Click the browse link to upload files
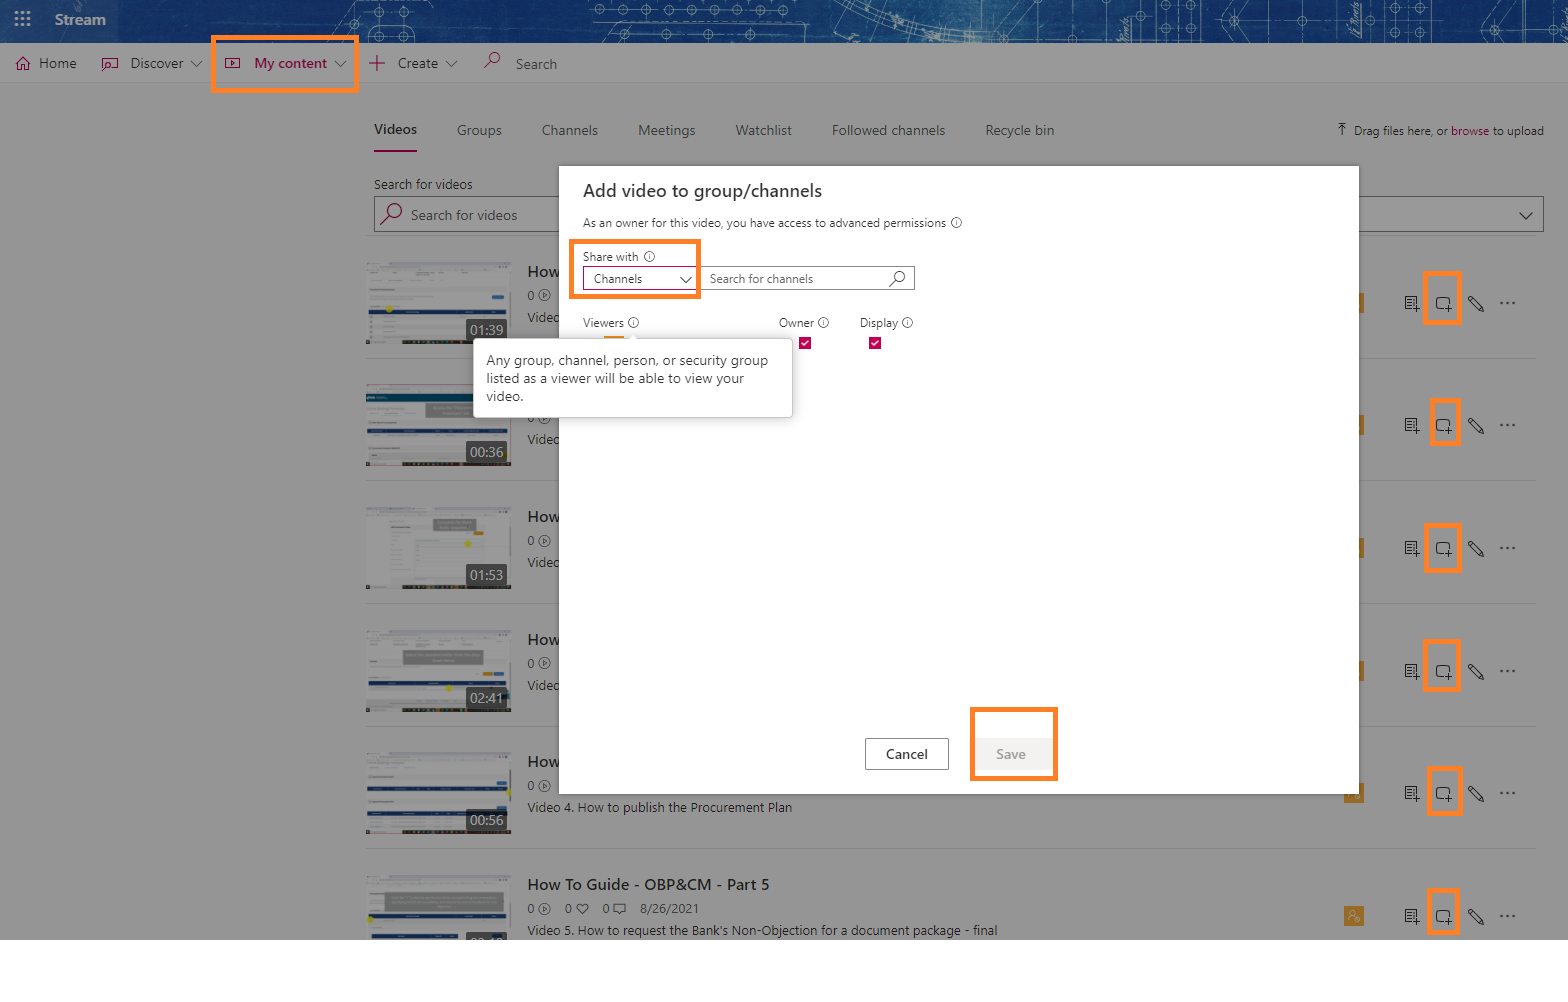 (1470, 131)
